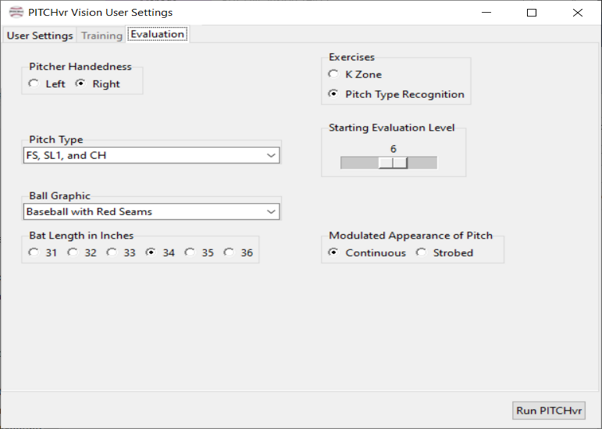
Task: Set bat length to 33 inches
Action: pyautogui.click(x=113, y=253)
